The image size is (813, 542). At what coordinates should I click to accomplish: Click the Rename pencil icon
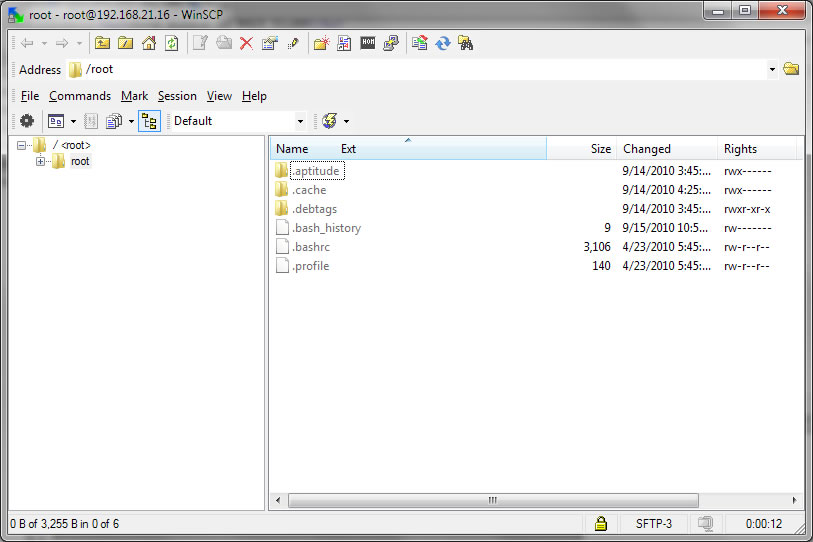(293, 43)
